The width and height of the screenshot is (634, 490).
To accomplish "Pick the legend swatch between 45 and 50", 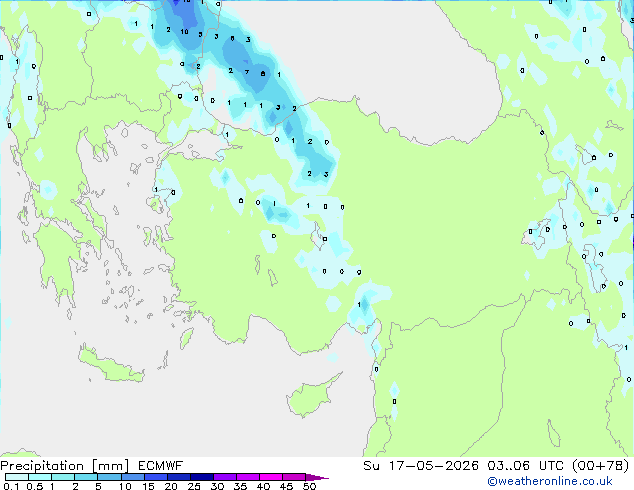I will (294, 477).
